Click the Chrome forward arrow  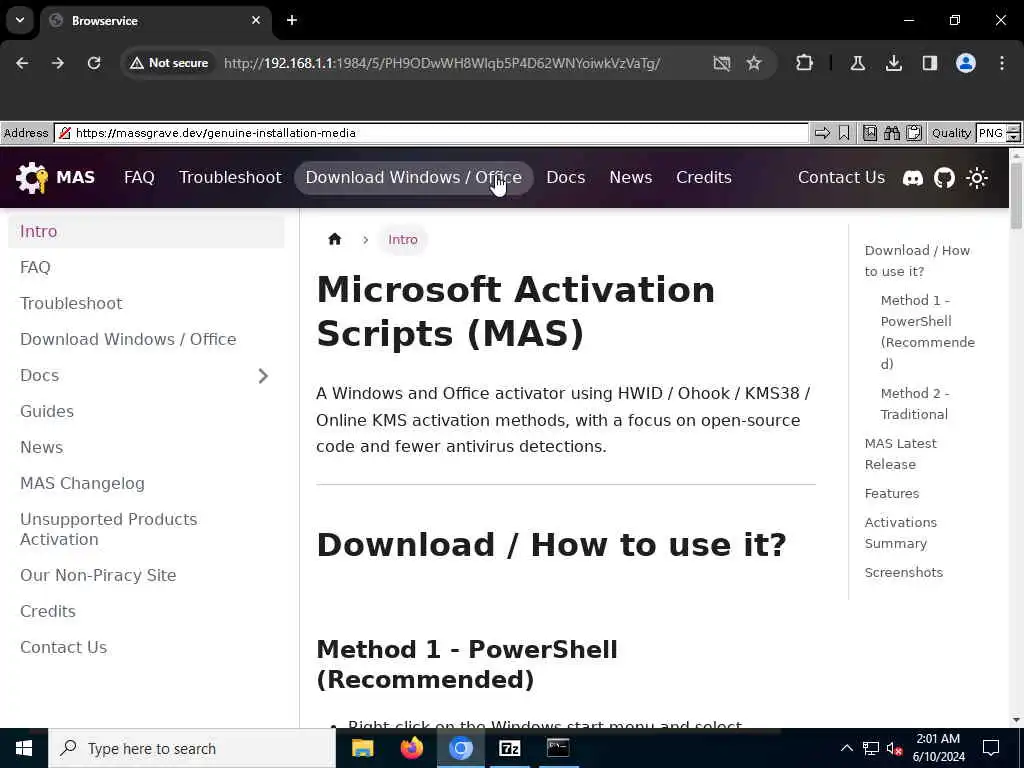tap(58, 63)
